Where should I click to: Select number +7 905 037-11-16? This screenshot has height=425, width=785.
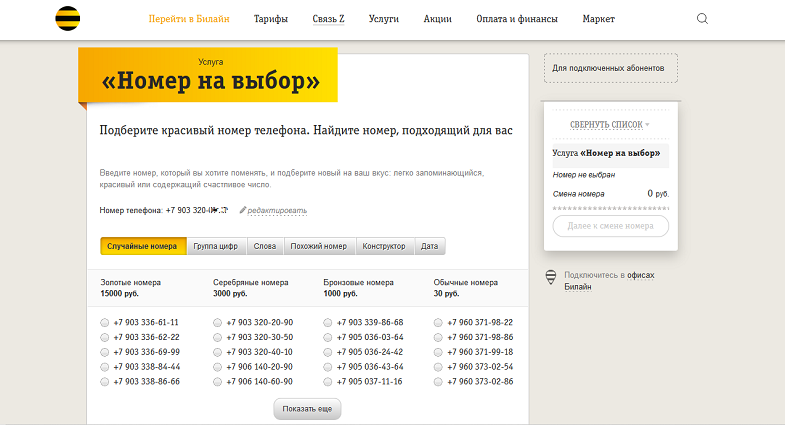click(x=327, y=382)
